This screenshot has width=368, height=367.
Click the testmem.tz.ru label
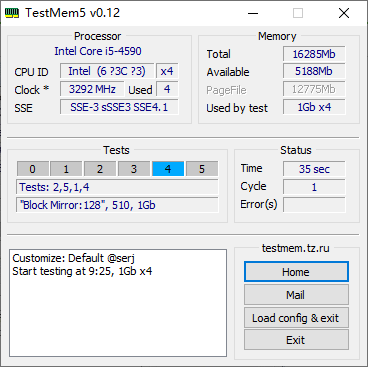pyautogui.click(x=296, y=248)
